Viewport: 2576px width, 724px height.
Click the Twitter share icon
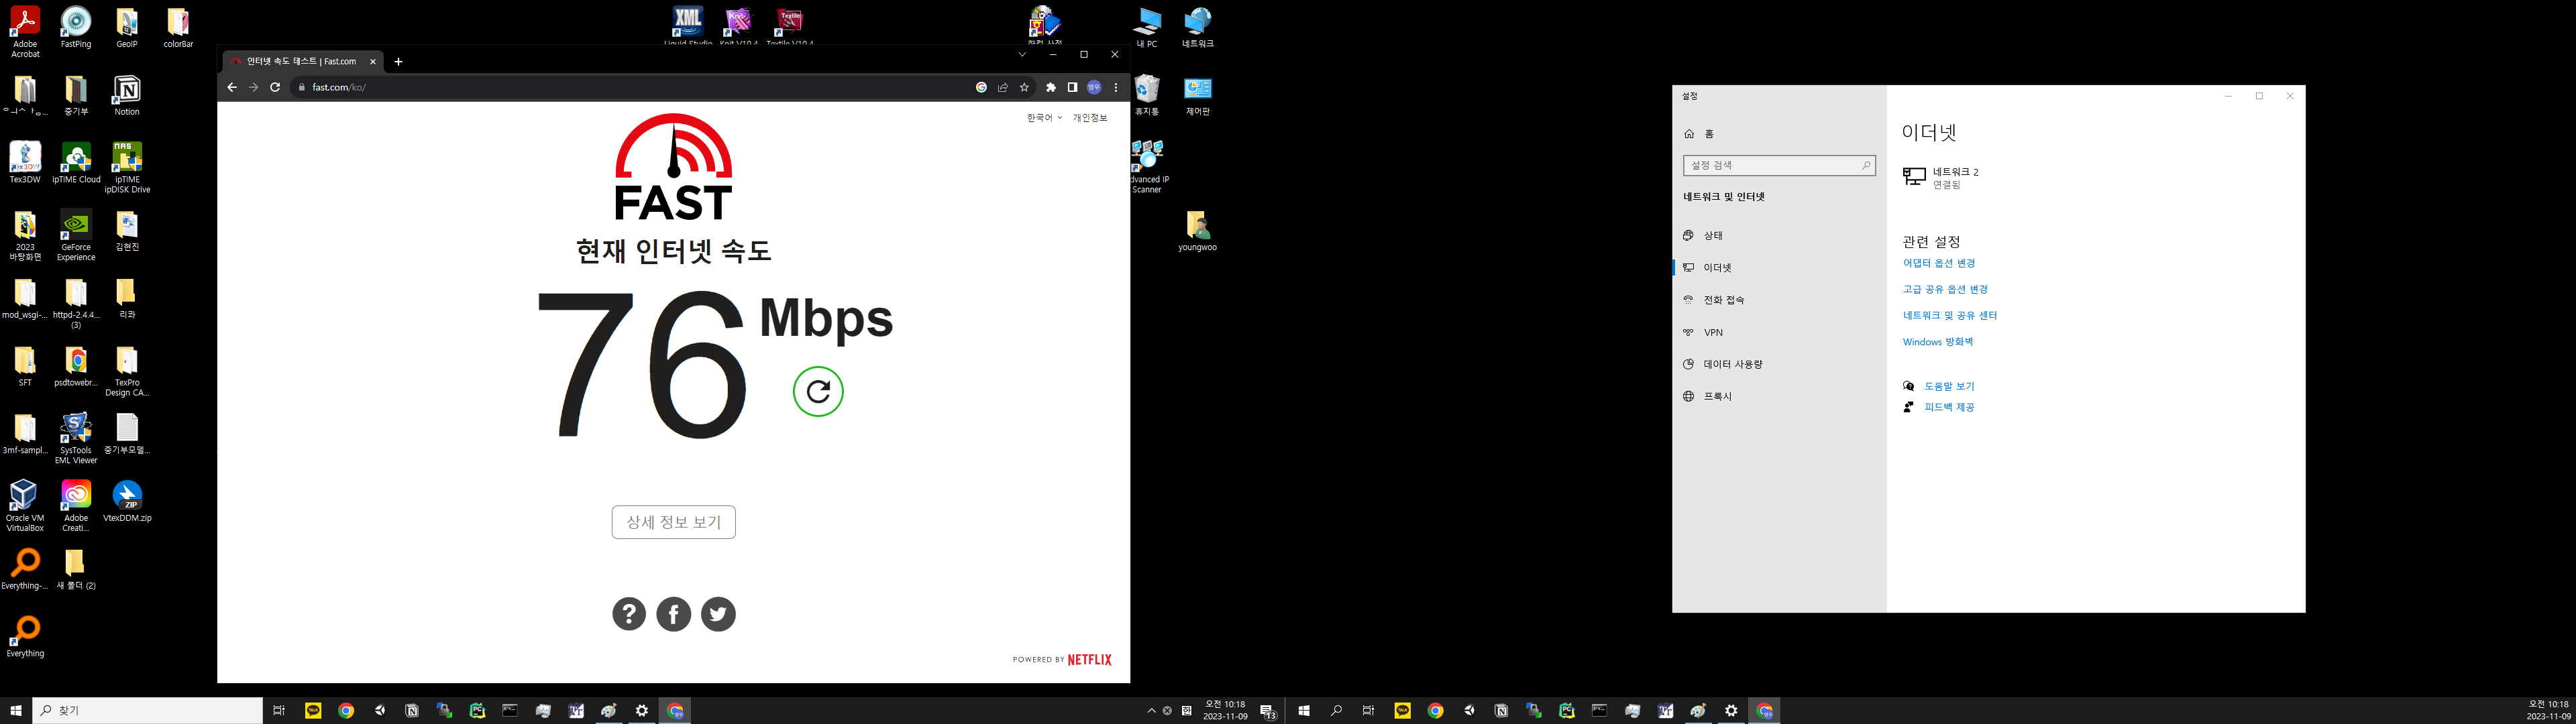718,614
